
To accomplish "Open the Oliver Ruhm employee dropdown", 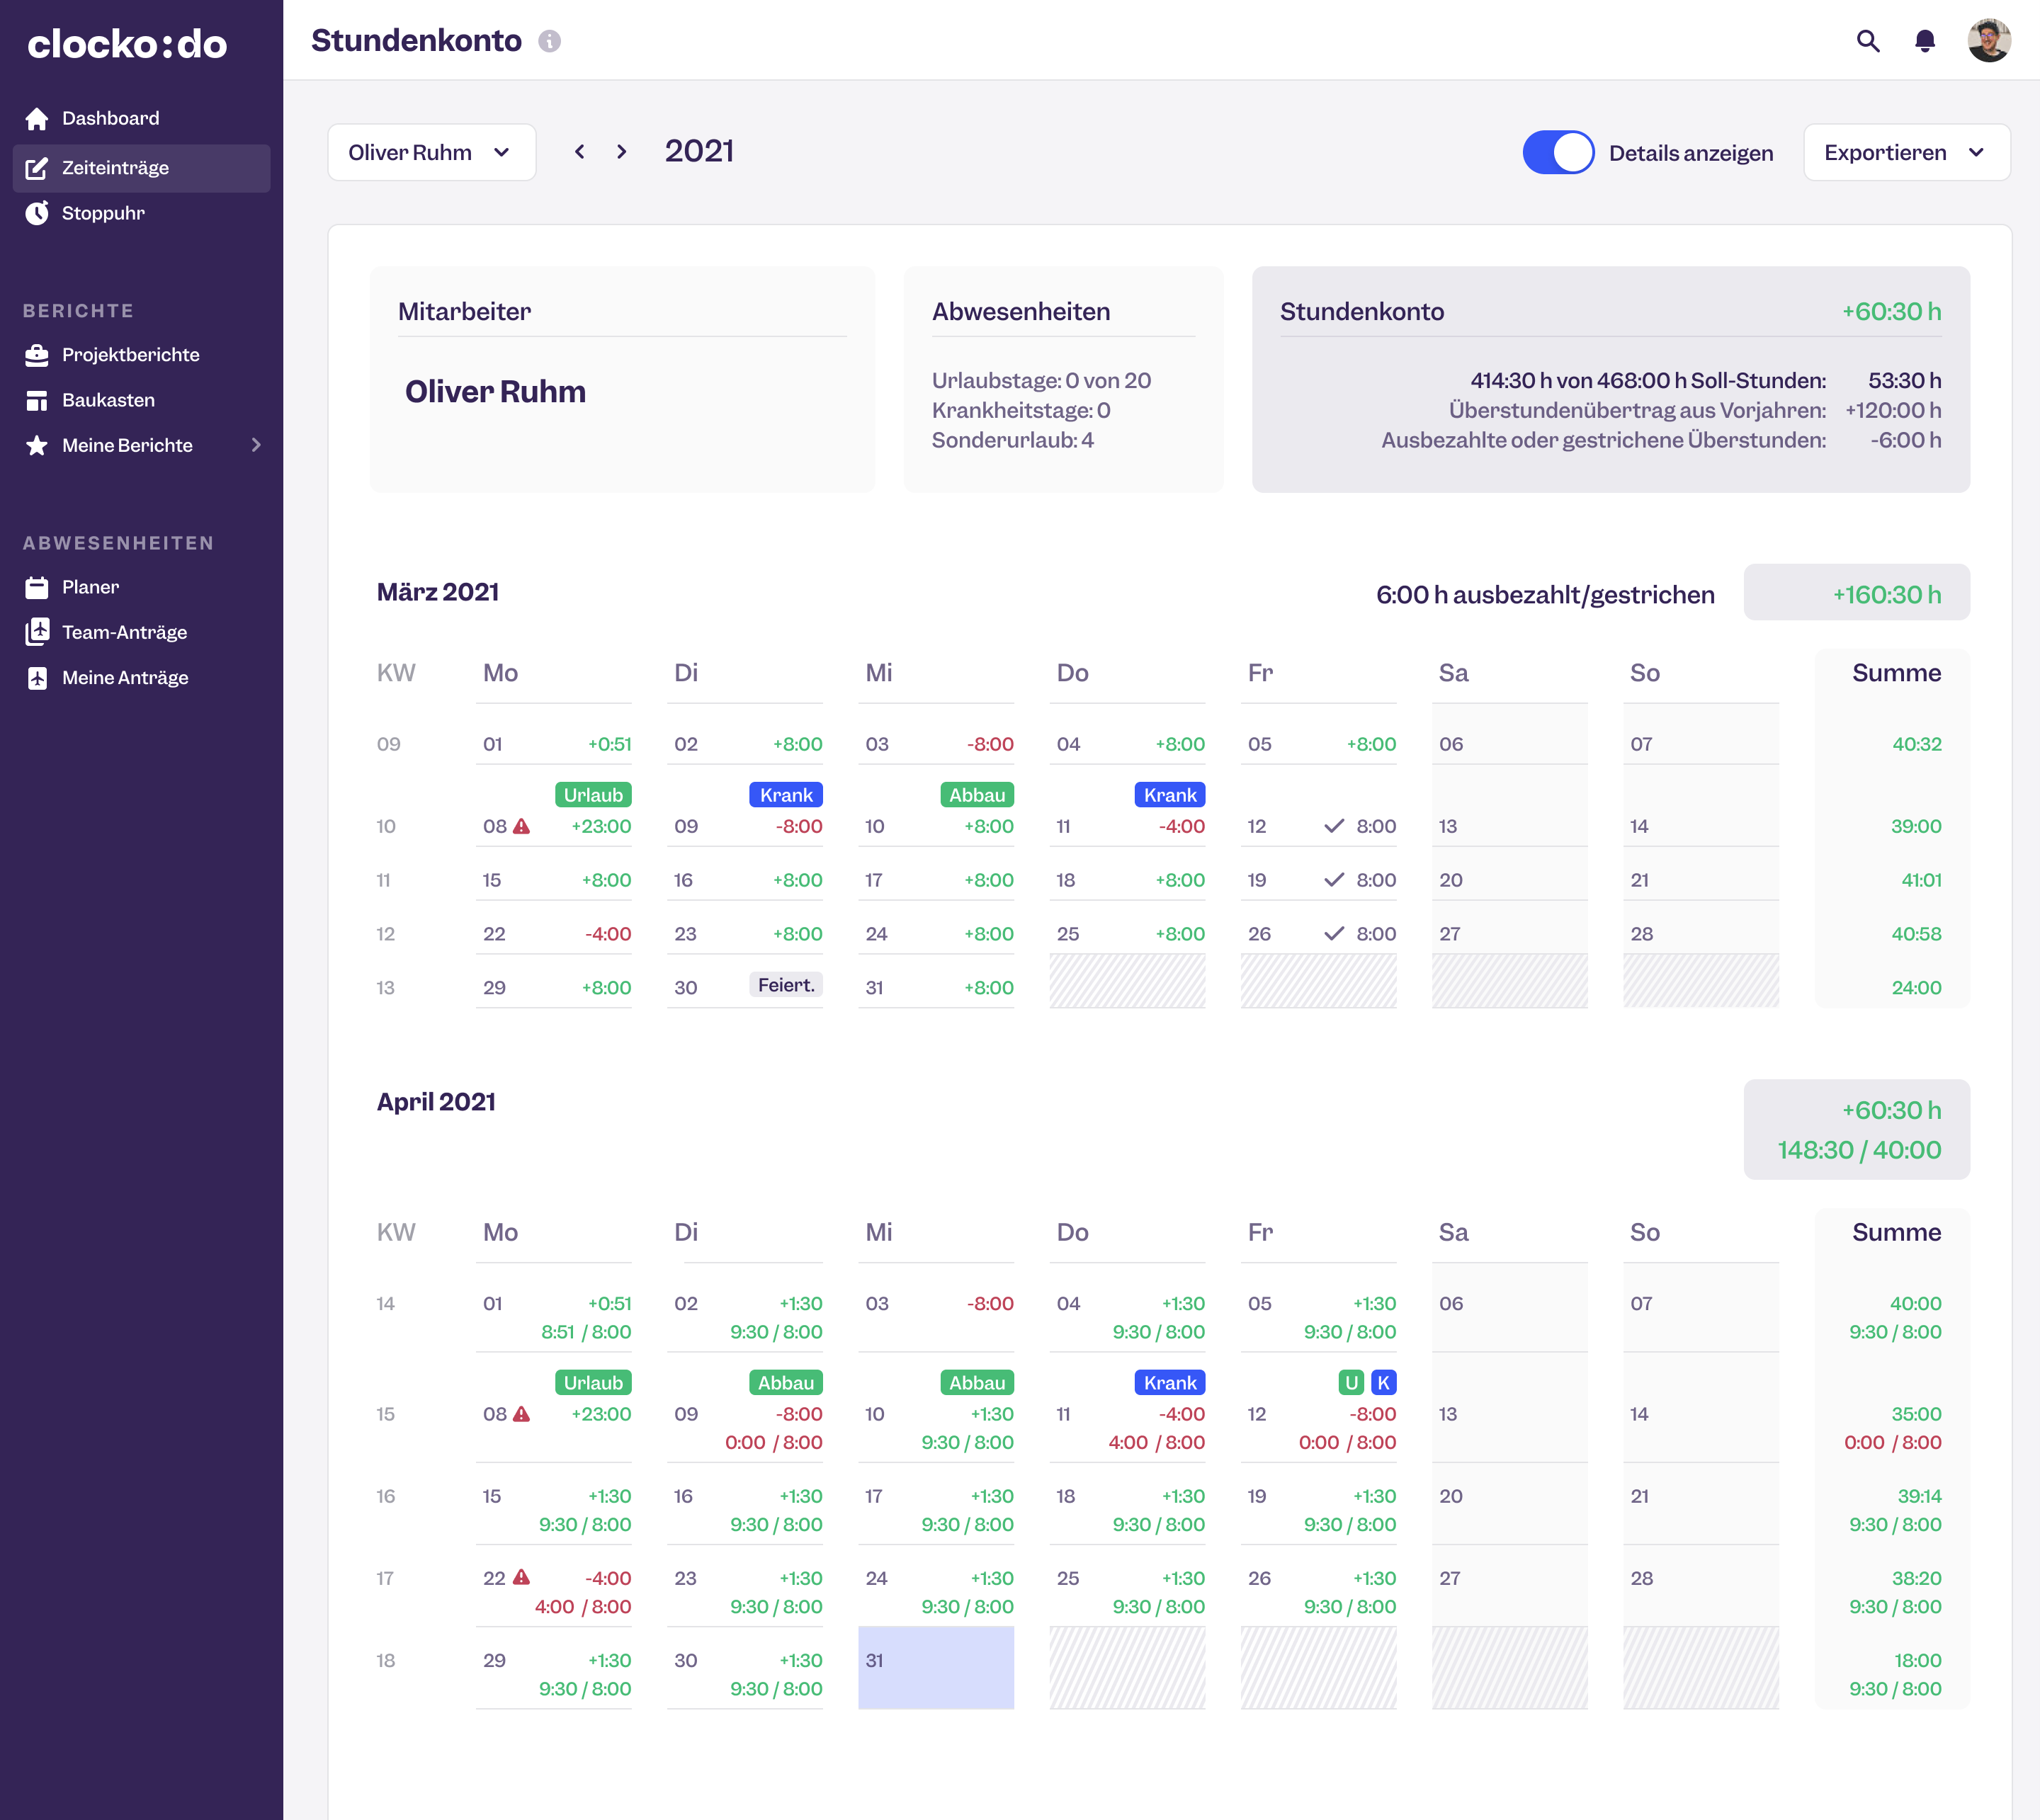I will [431, 152].
